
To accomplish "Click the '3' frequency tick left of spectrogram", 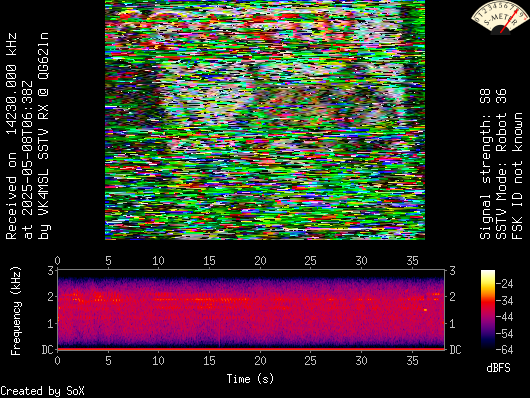I will [50, 271].
